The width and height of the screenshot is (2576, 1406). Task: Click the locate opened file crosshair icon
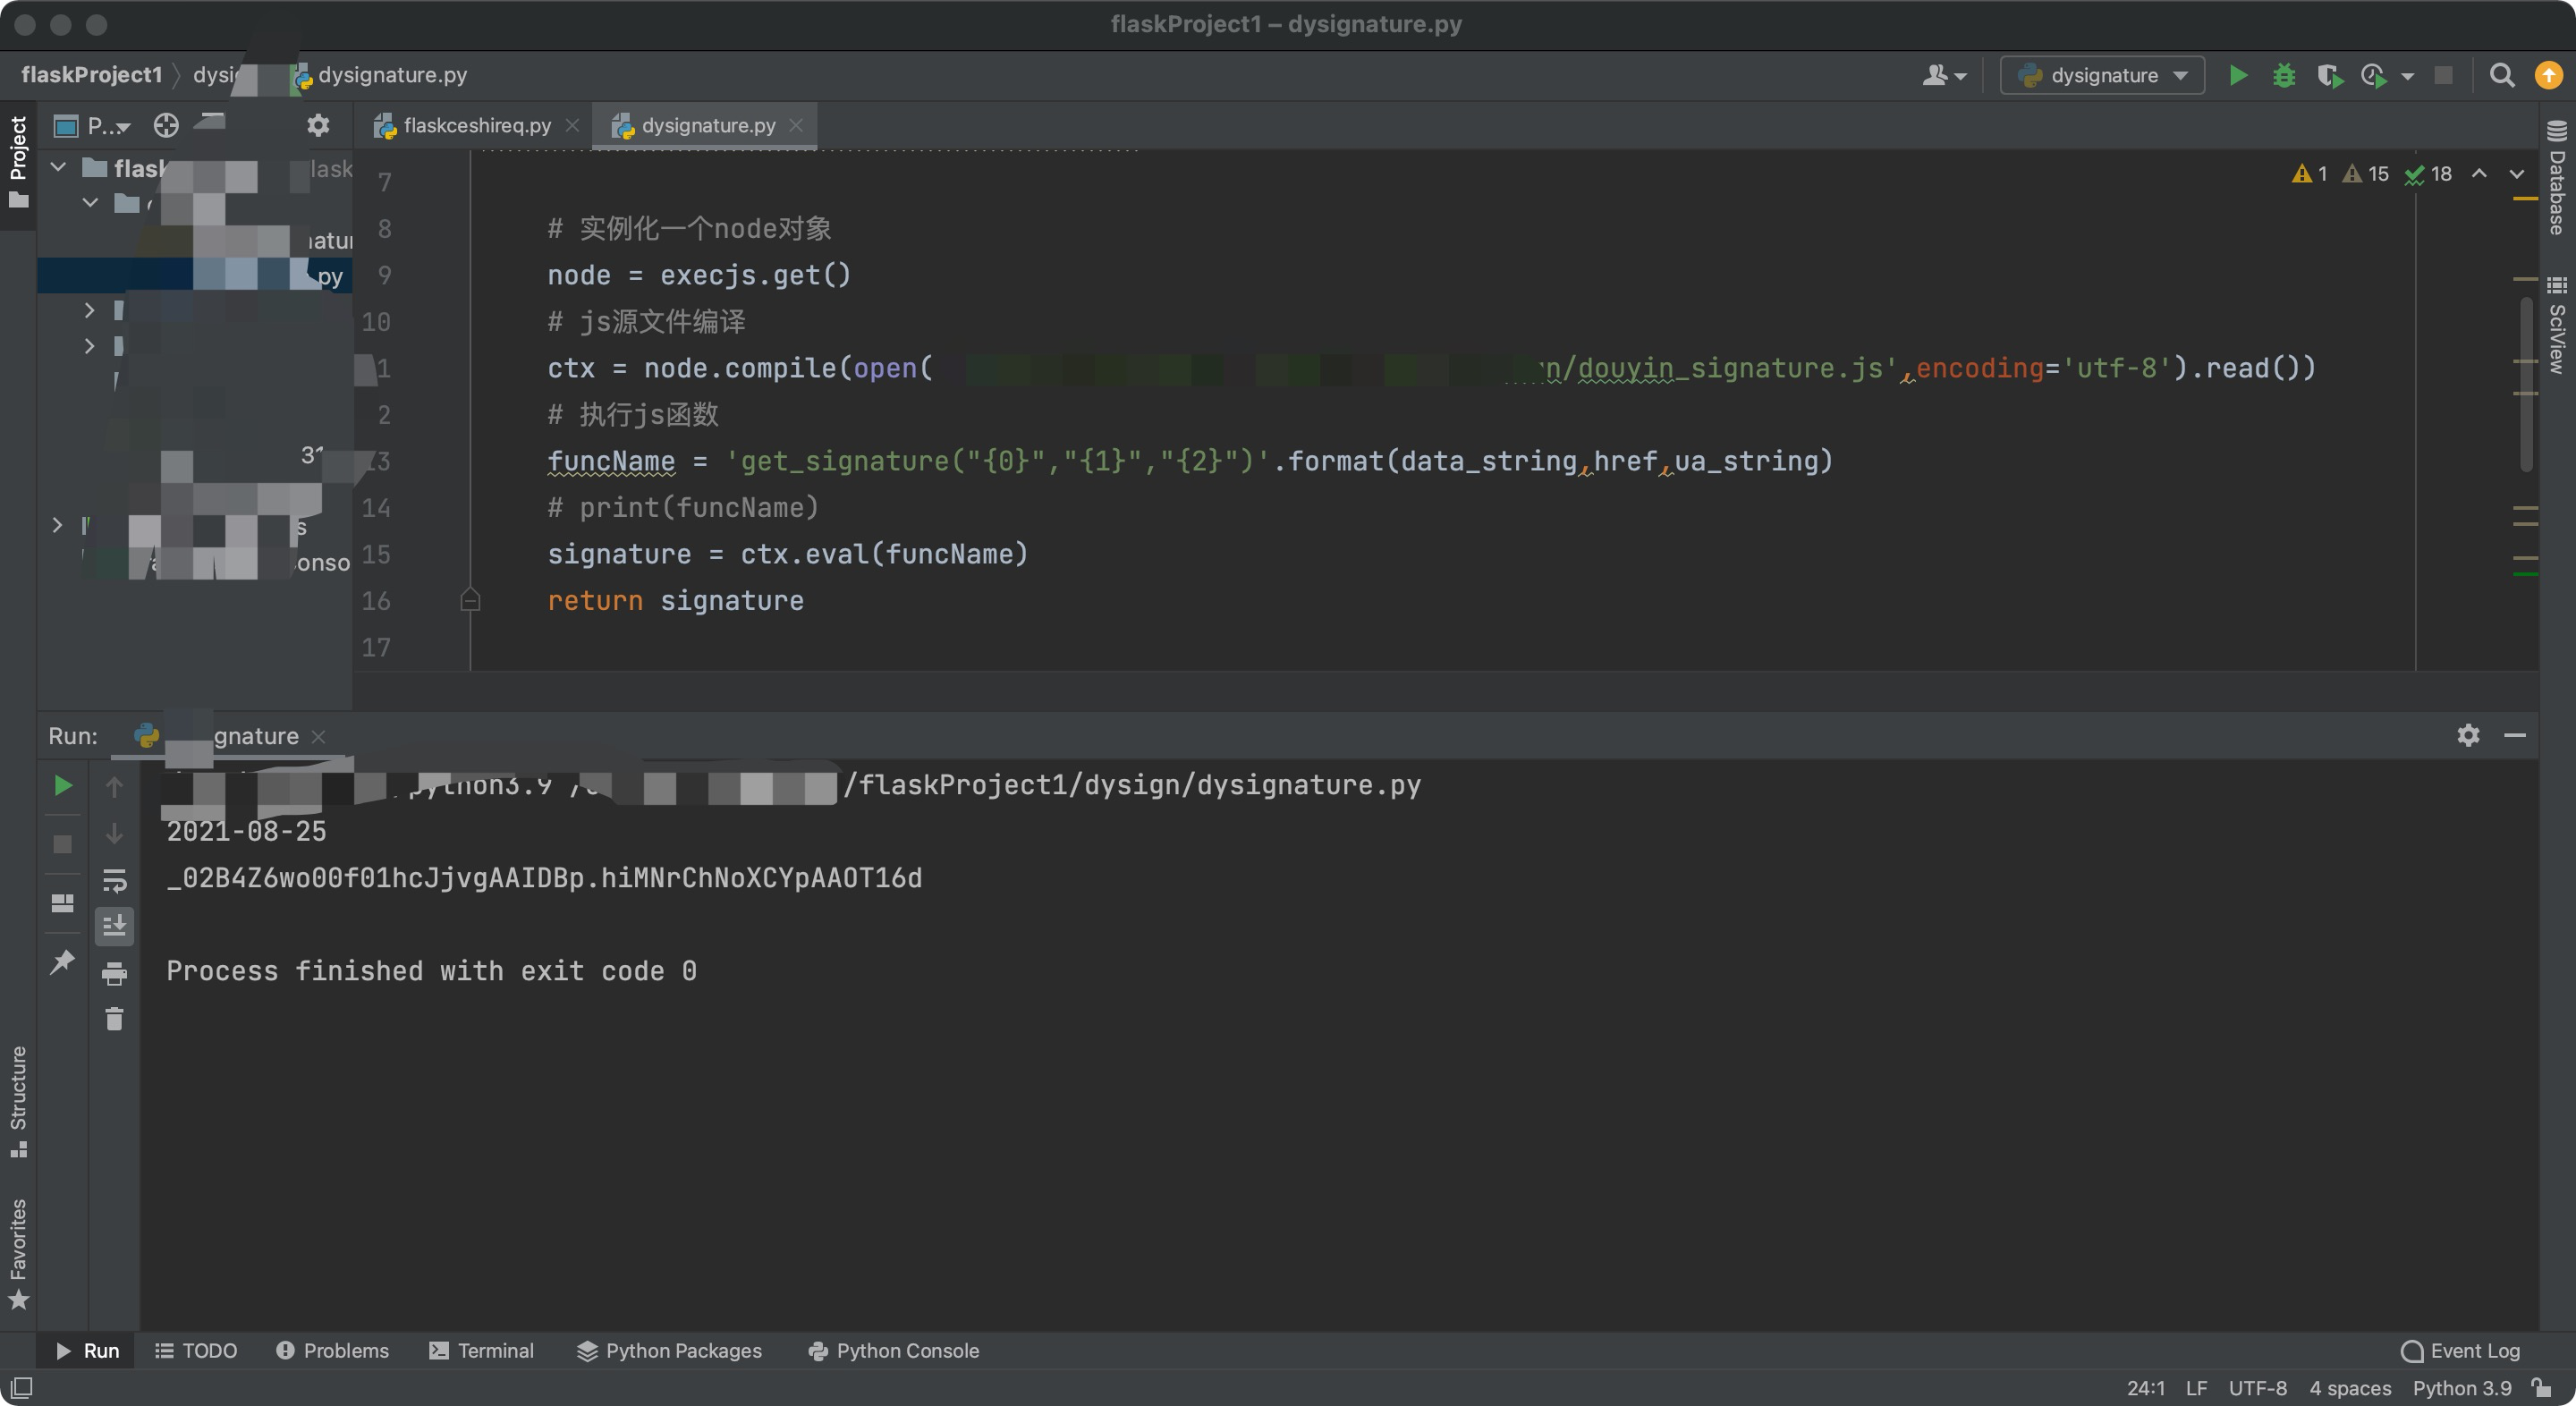pos(166,125)
